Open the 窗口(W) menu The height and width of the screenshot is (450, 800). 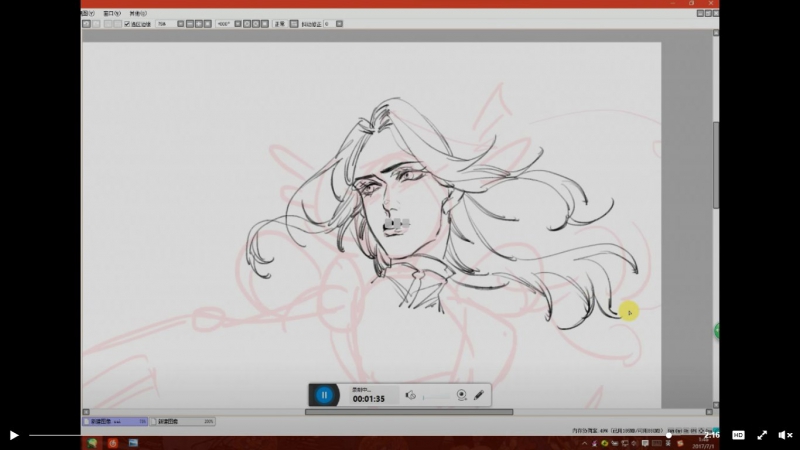[112, 13]
